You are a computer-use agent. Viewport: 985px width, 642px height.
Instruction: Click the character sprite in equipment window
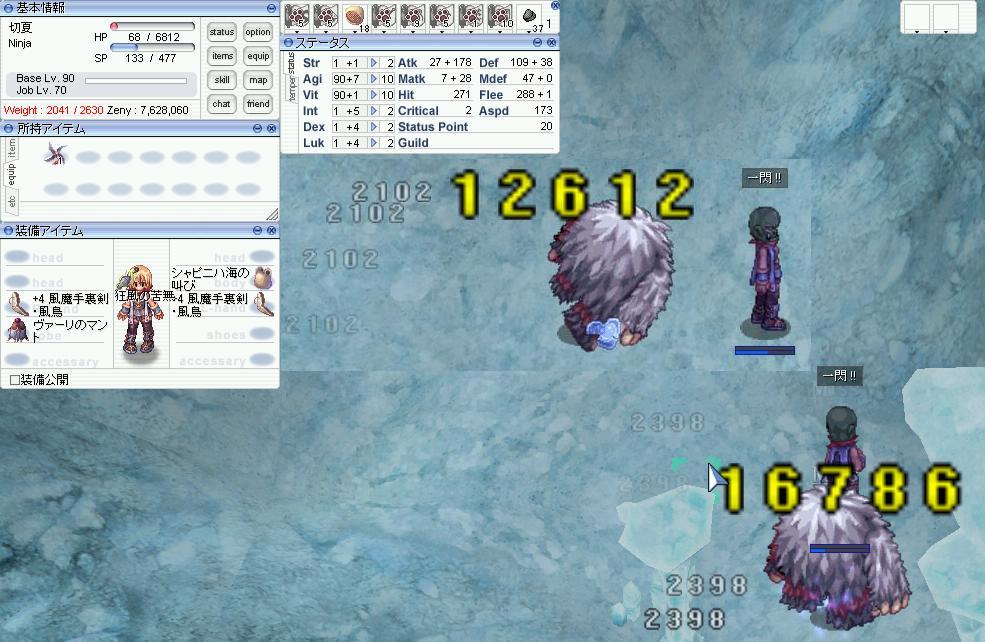141,309
